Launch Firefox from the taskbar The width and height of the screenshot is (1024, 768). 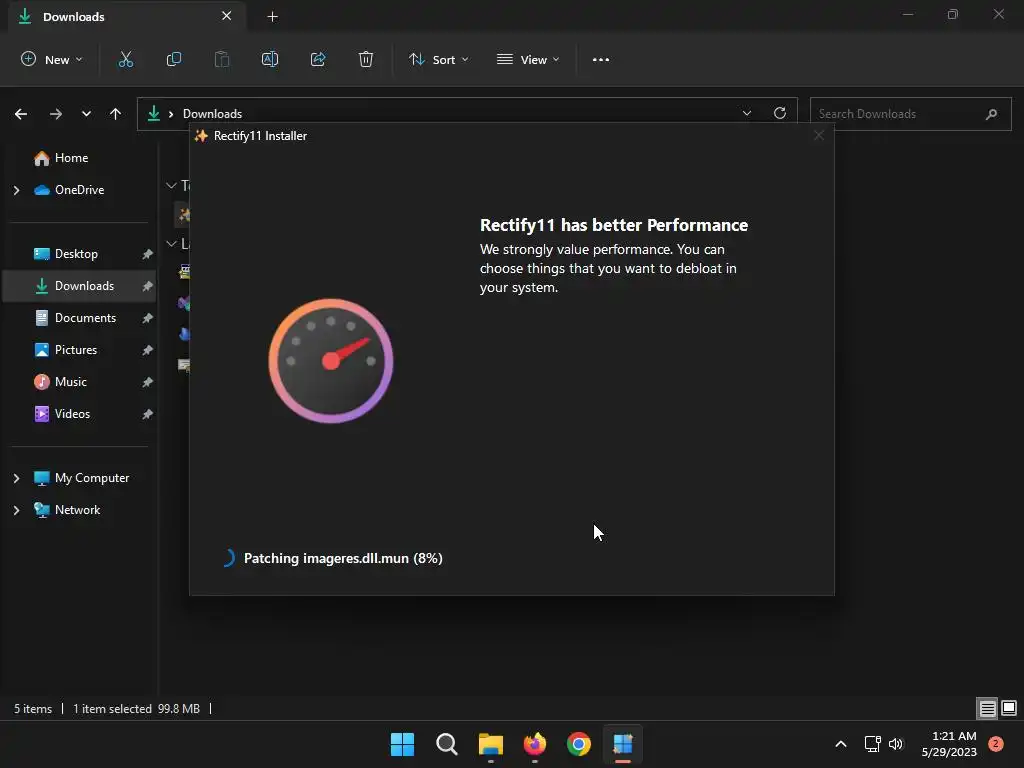click(x=535, y=744)
